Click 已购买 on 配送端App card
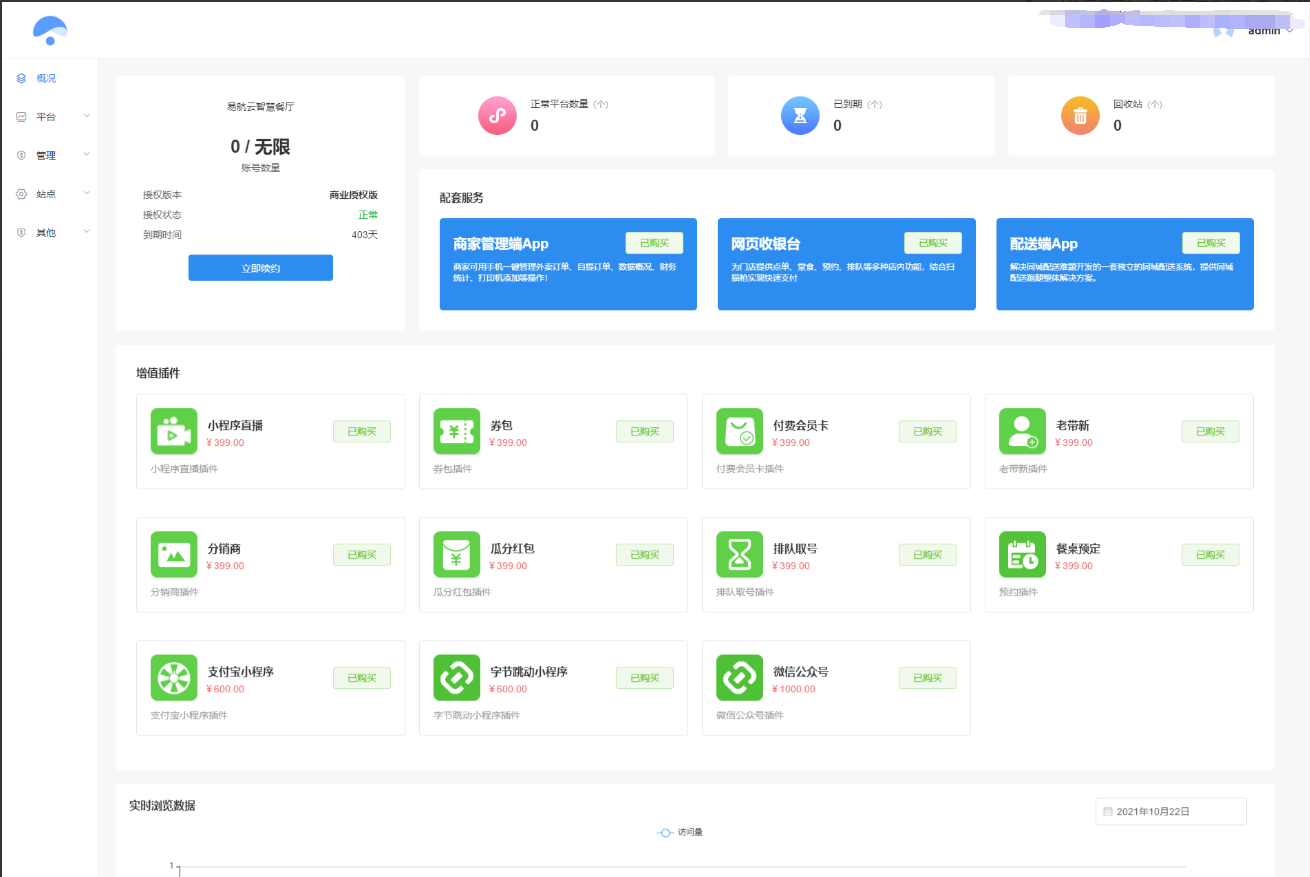Screen dimensions: 1310x877 (x=1211, y=243)
